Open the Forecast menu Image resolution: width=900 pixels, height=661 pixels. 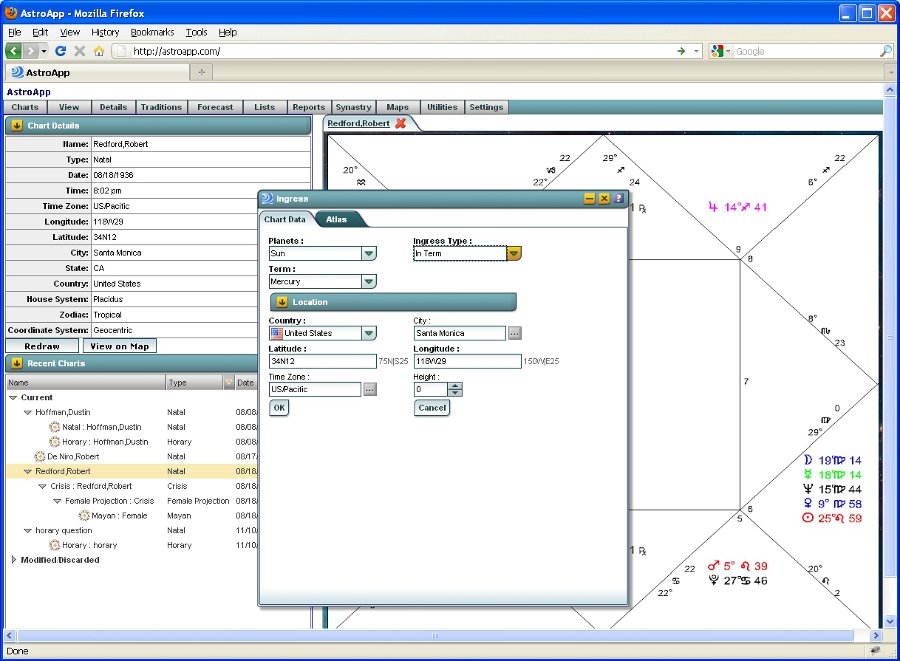[215, 107]
